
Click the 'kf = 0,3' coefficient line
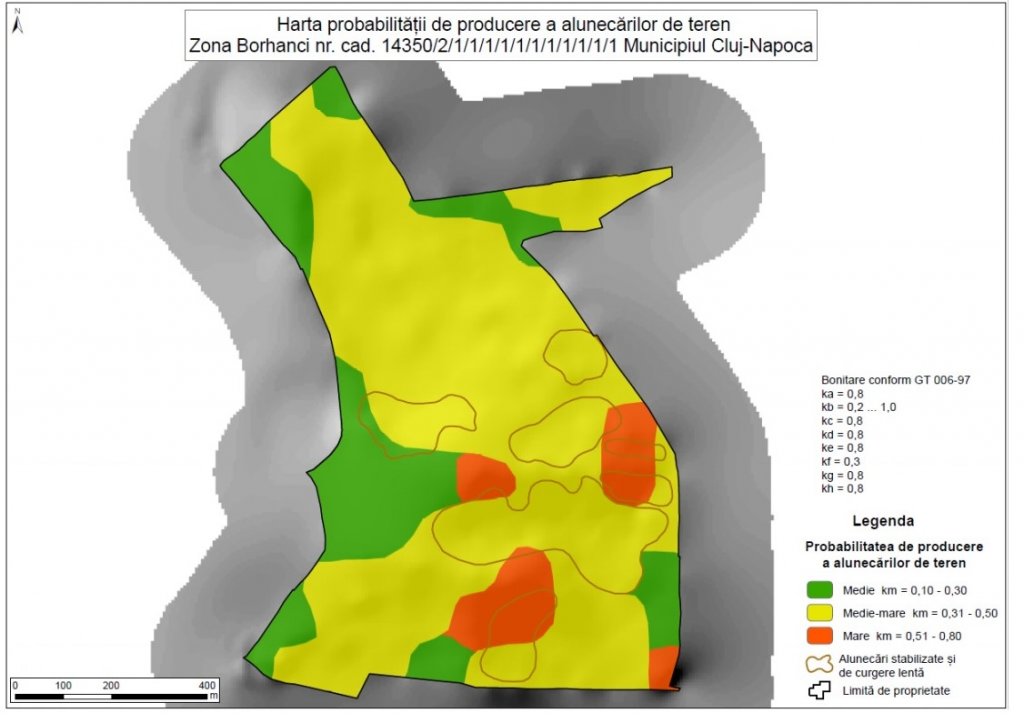840,462
